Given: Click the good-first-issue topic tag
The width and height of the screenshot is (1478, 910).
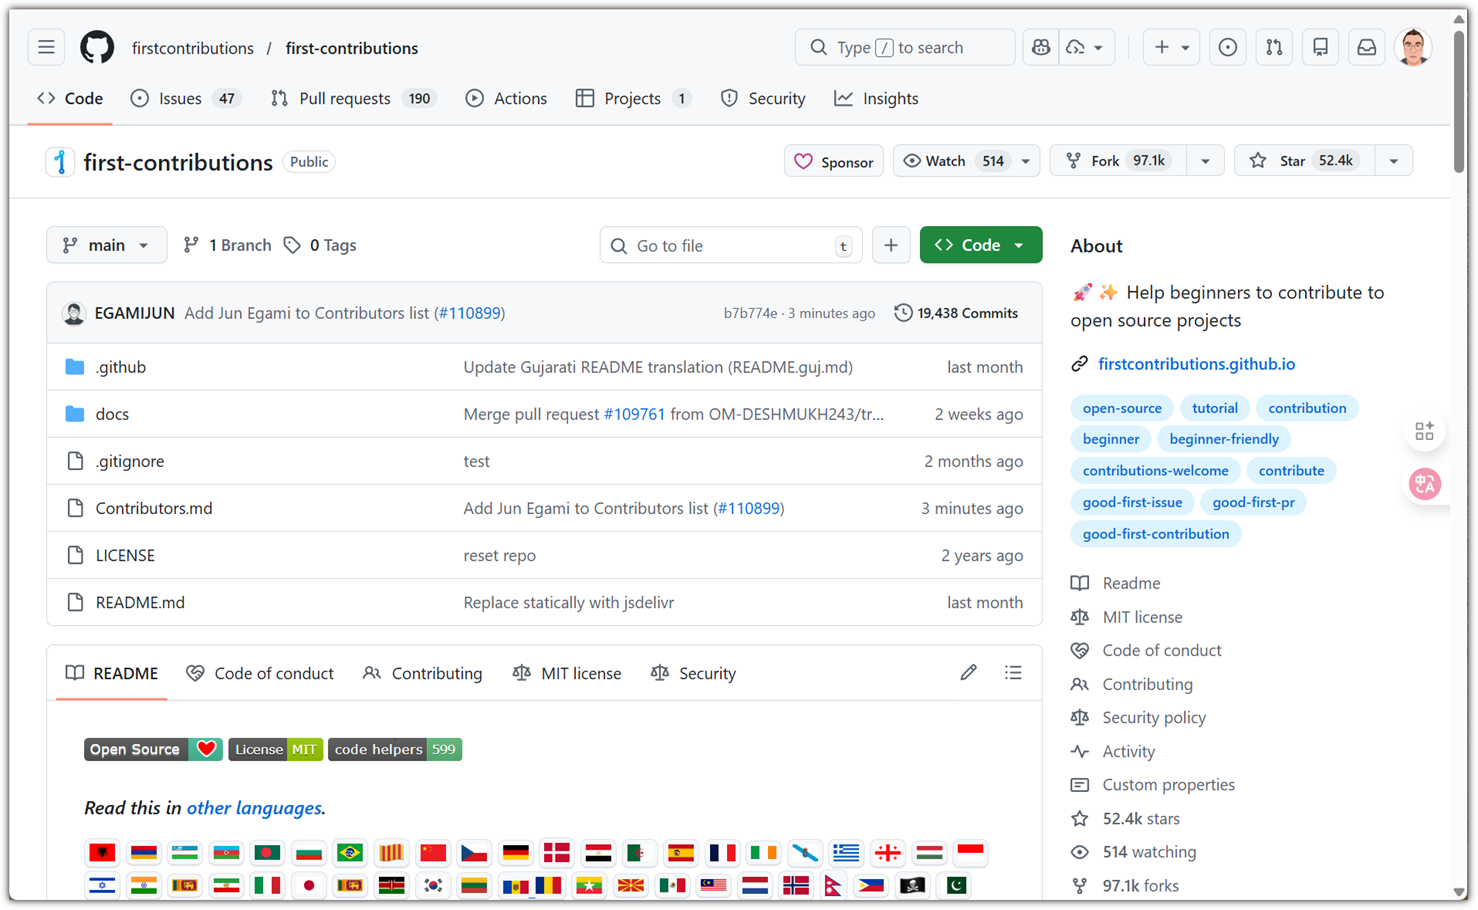Looking at the screenshot, I should 1132,502.
